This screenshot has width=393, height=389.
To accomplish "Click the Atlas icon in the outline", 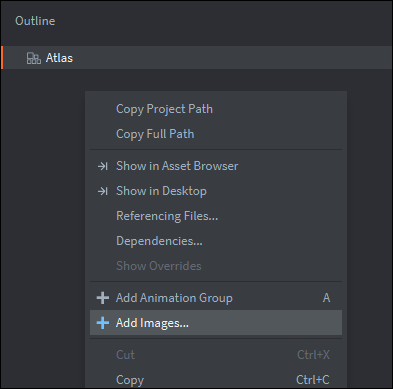I will pos(34,58).
